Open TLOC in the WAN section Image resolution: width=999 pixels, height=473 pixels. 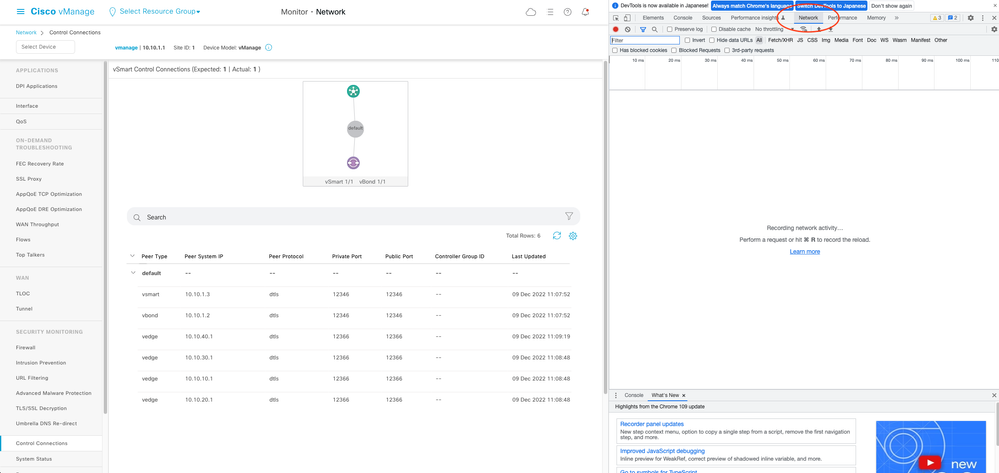[22, 293]
